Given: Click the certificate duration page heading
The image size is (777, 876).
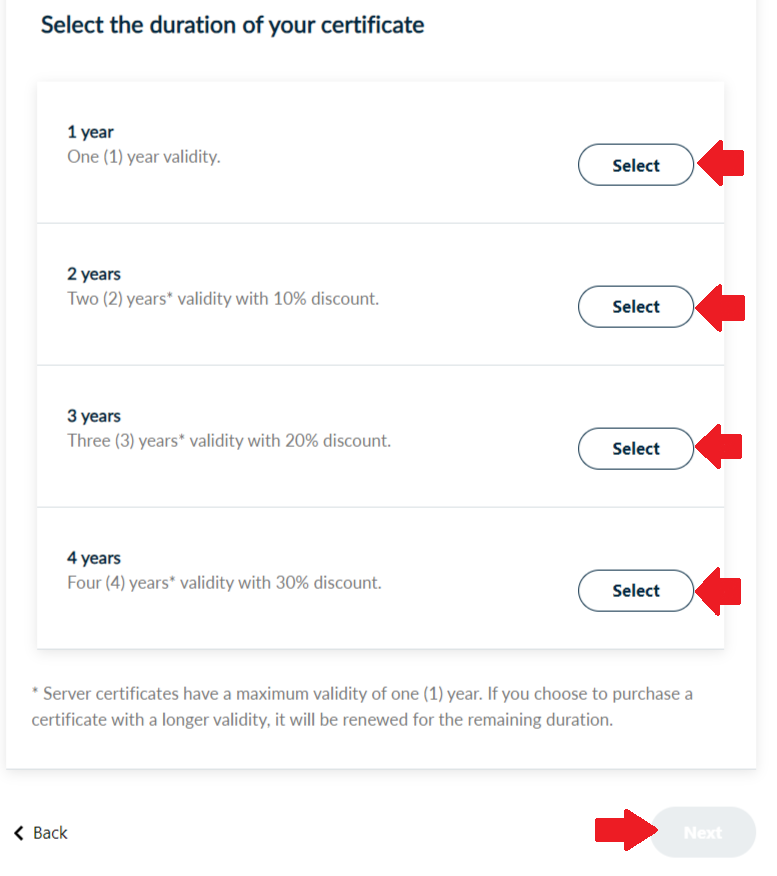Looking at the screenshot, I should pyautogui.click(x=232, y=25).
